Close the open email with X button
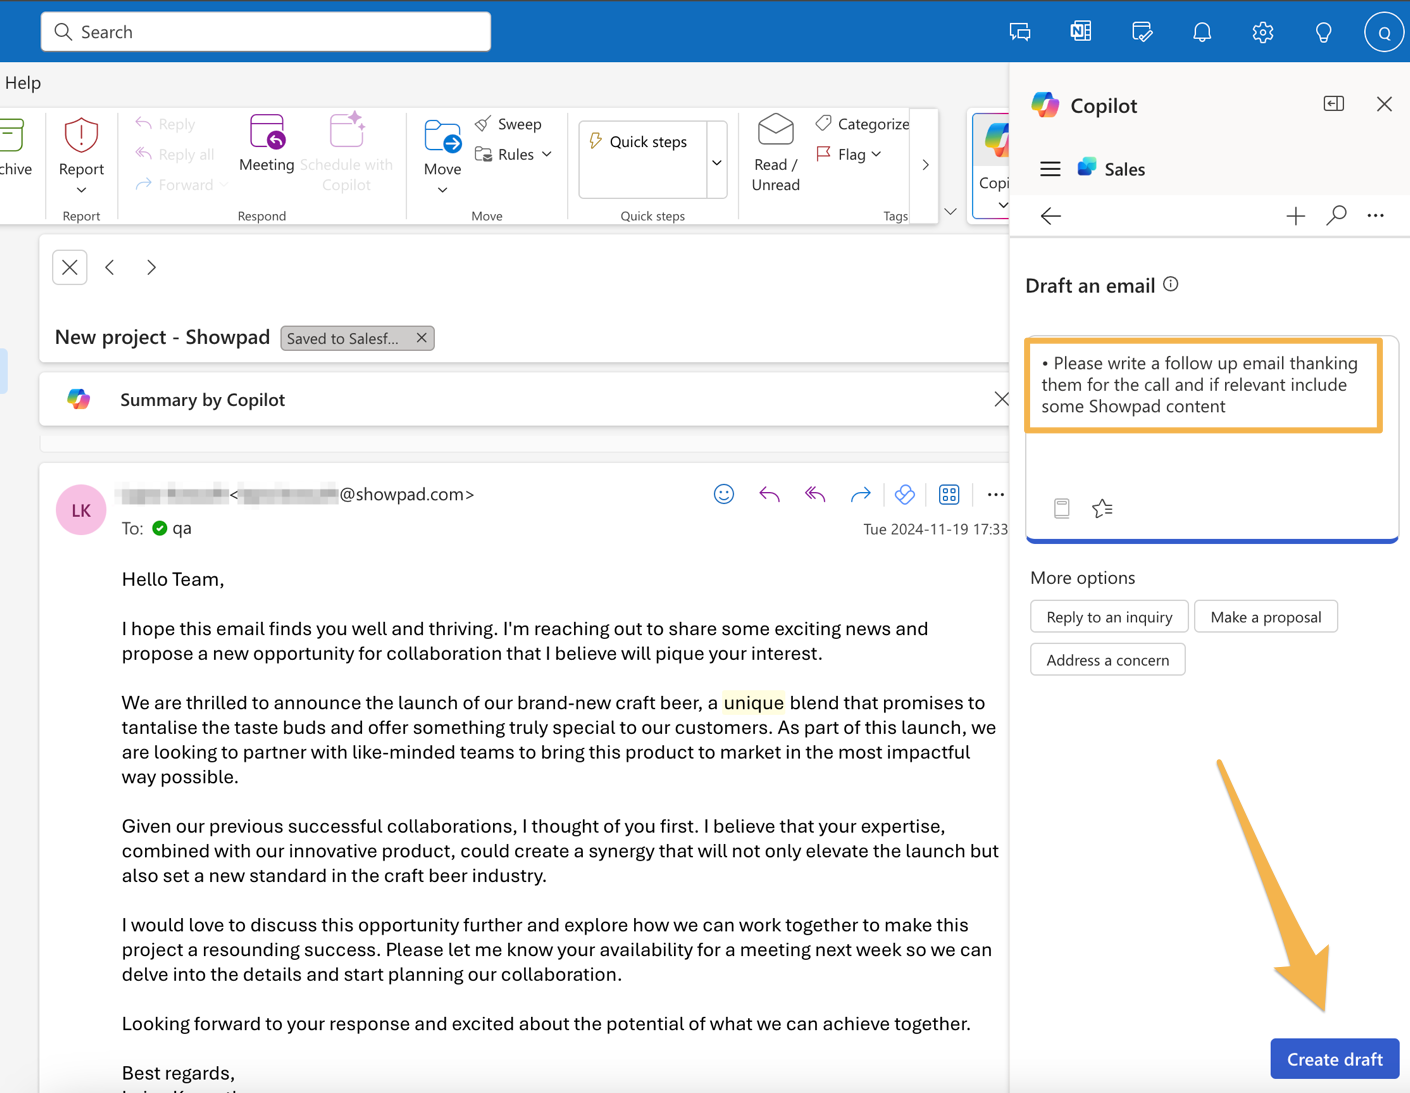This screenshot has height=1093, width=1410. pos(70,267)
